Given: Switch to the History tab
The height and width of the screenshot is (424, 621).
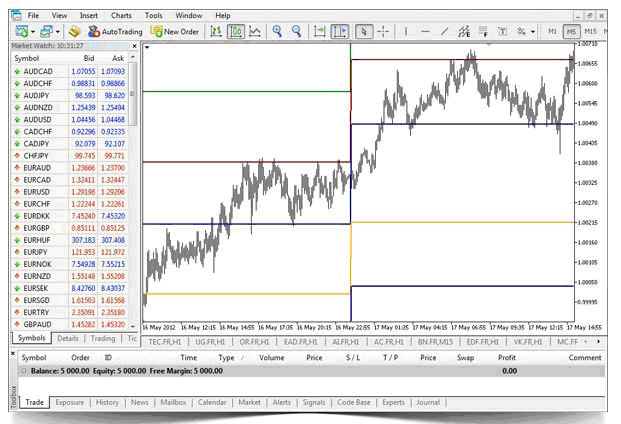Looking at the screenshot, I should (108, 402).
